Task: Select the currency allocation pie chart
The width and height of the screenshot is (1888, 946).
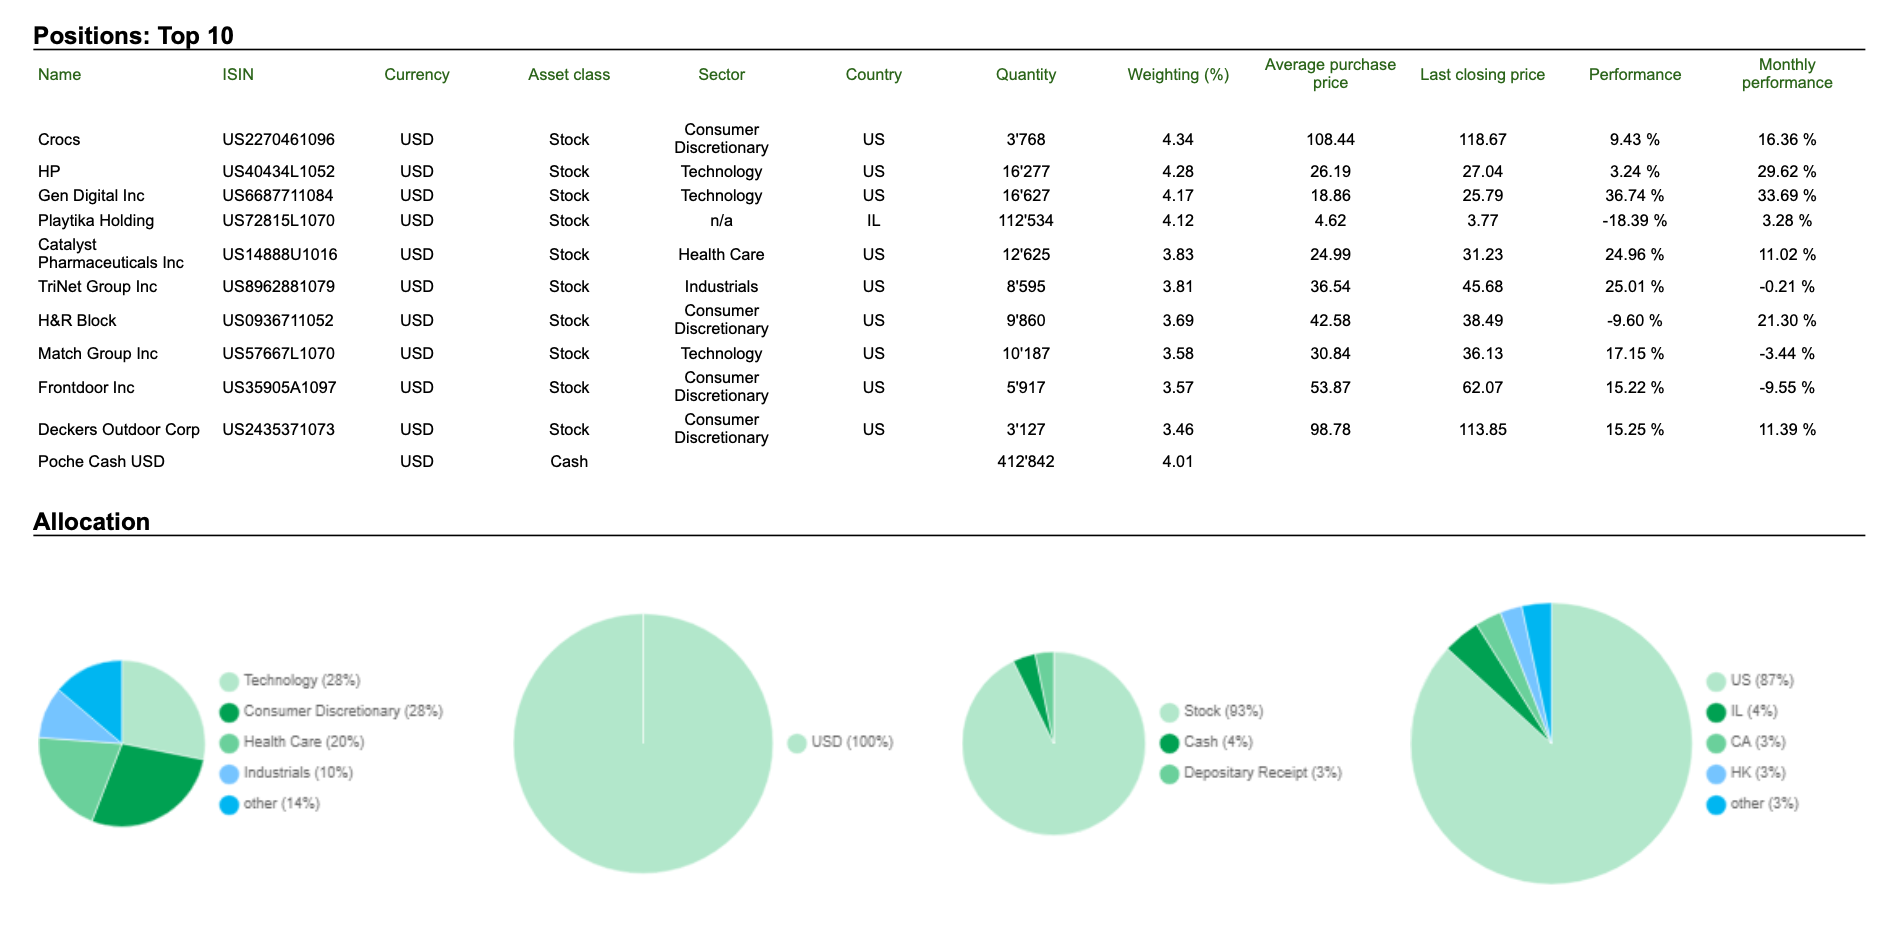Action: (x=643, y=743)
